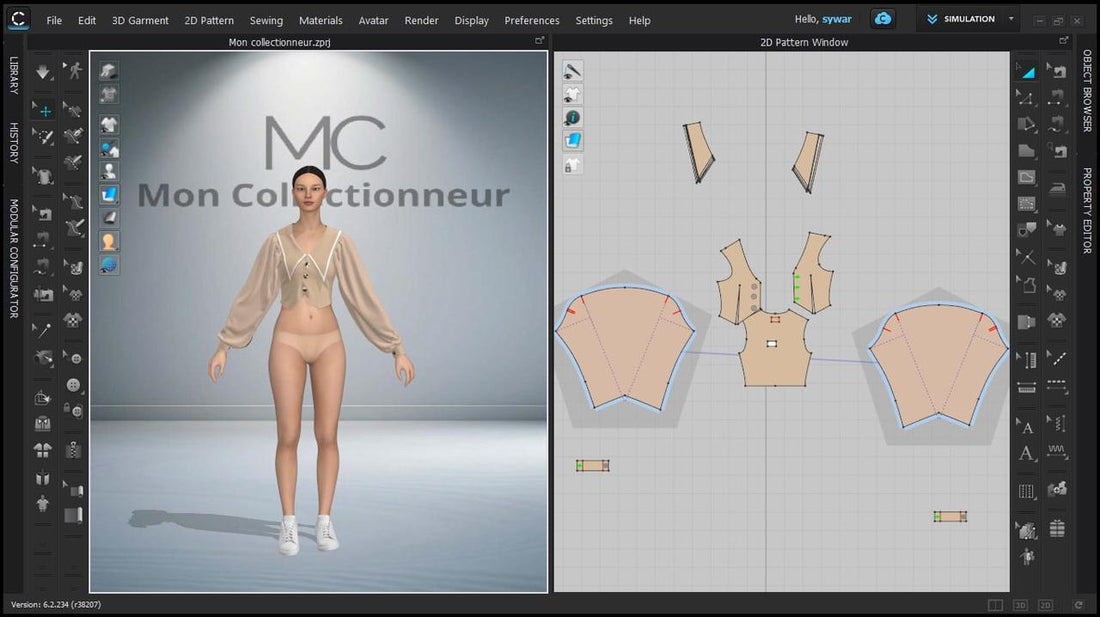The height and width of the screenshot is (617, 1100).
Task: Pop out the 2D Pattern Window
Action: 1001,41
